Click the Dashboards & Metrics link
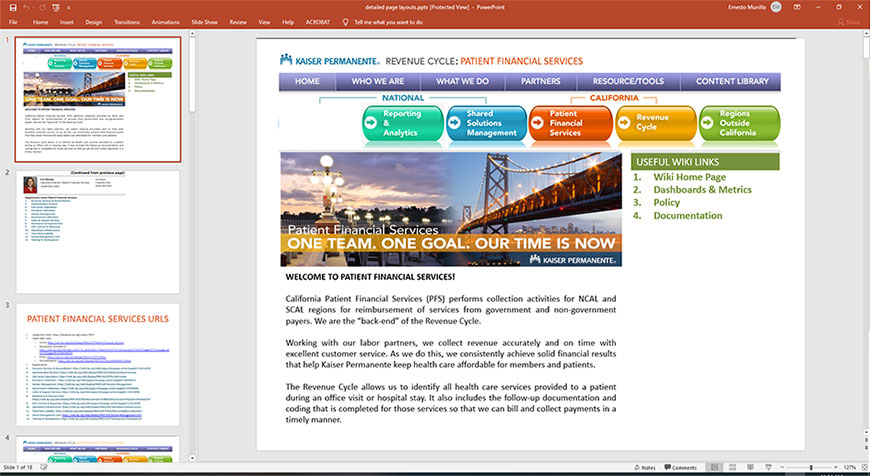The height and width of the screenshot is (476, 870). click(702, 190)
